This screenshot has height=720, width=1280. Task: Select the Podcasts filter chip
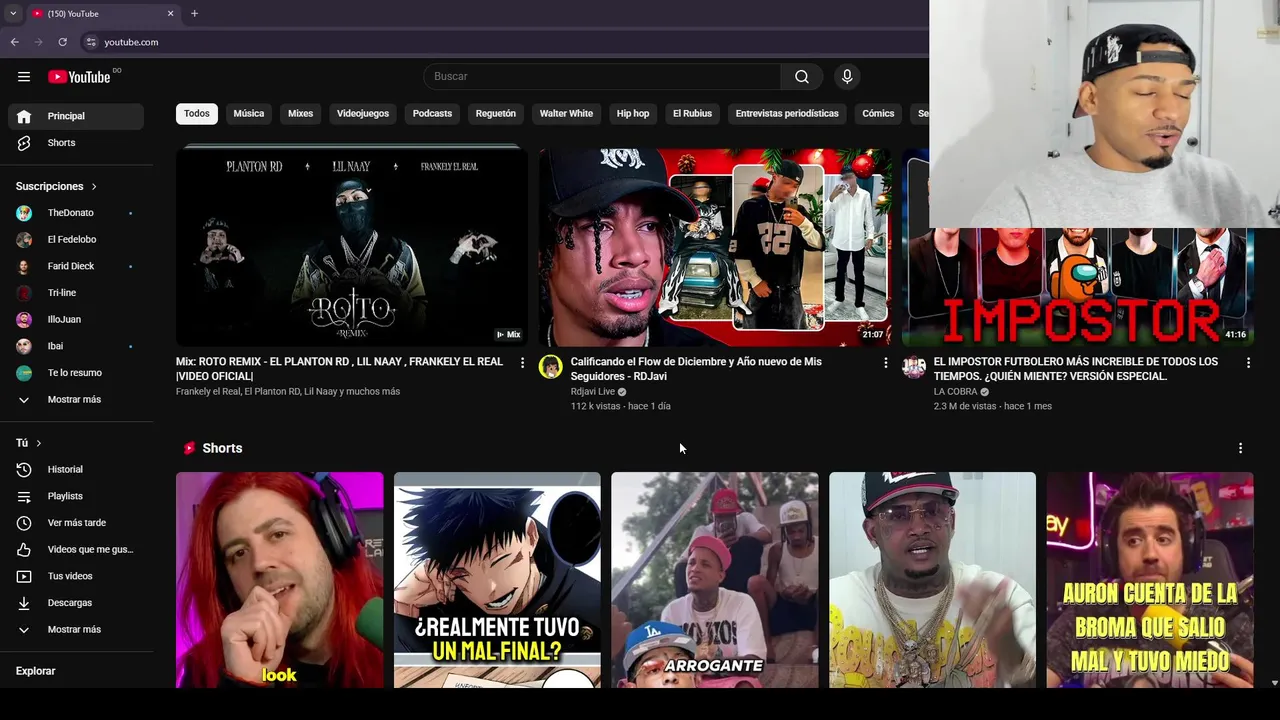coord(433,114)
